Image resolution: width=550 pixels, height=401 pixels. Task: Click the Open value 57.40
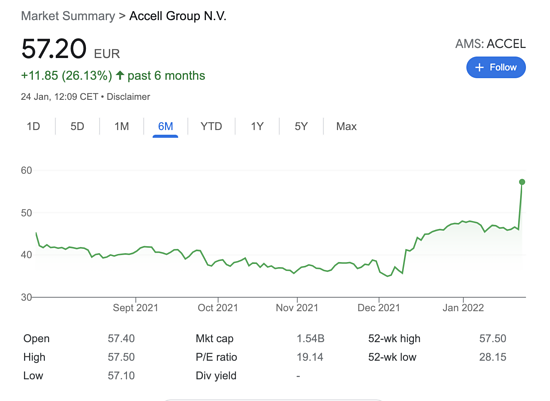pos(121,339)
